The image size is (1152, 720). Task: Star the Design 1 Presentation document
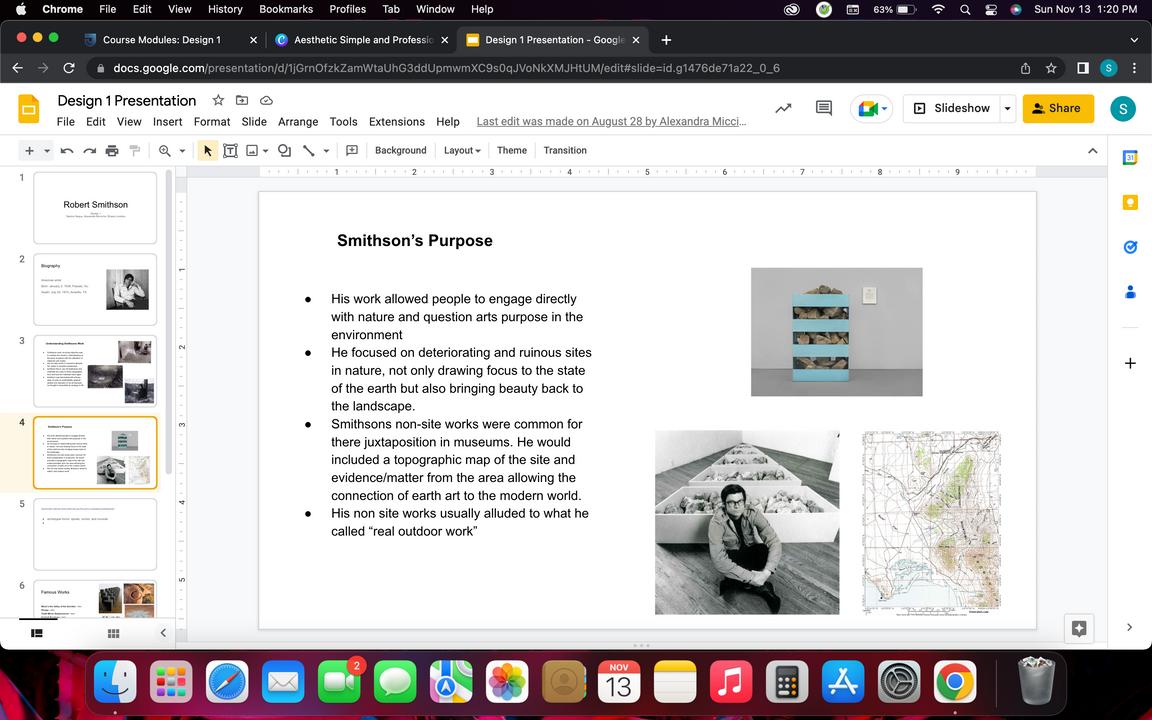(x=218, y=100)
